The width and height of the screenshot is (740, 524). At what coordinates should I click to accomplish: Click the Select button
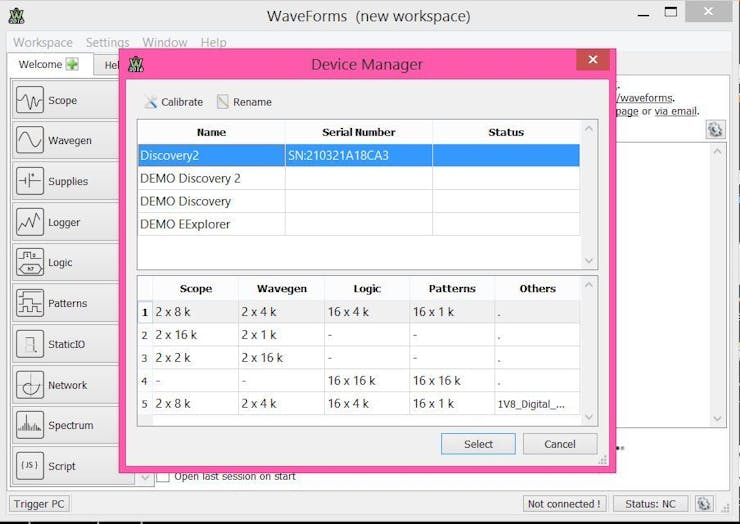tap(478, 444)
